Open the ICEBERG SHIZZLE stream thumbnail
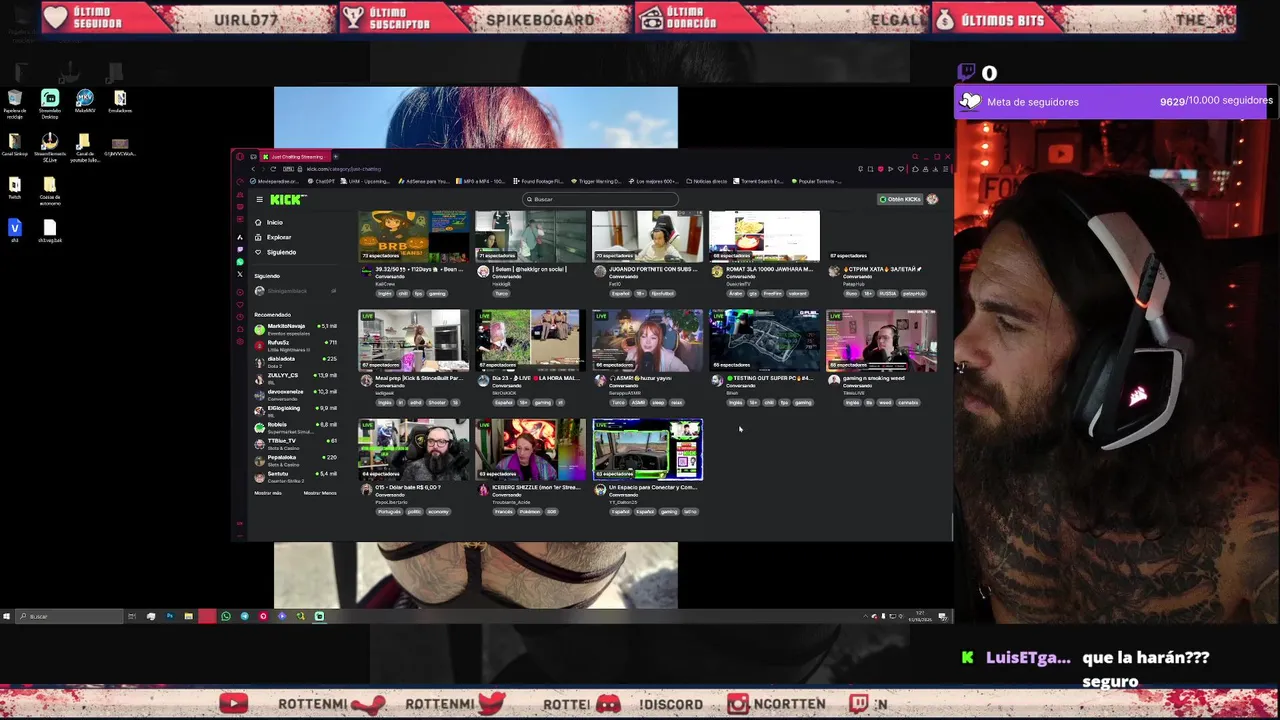Image resolution: width=1280 pixels, height=720 pixels. pos(530,450)
